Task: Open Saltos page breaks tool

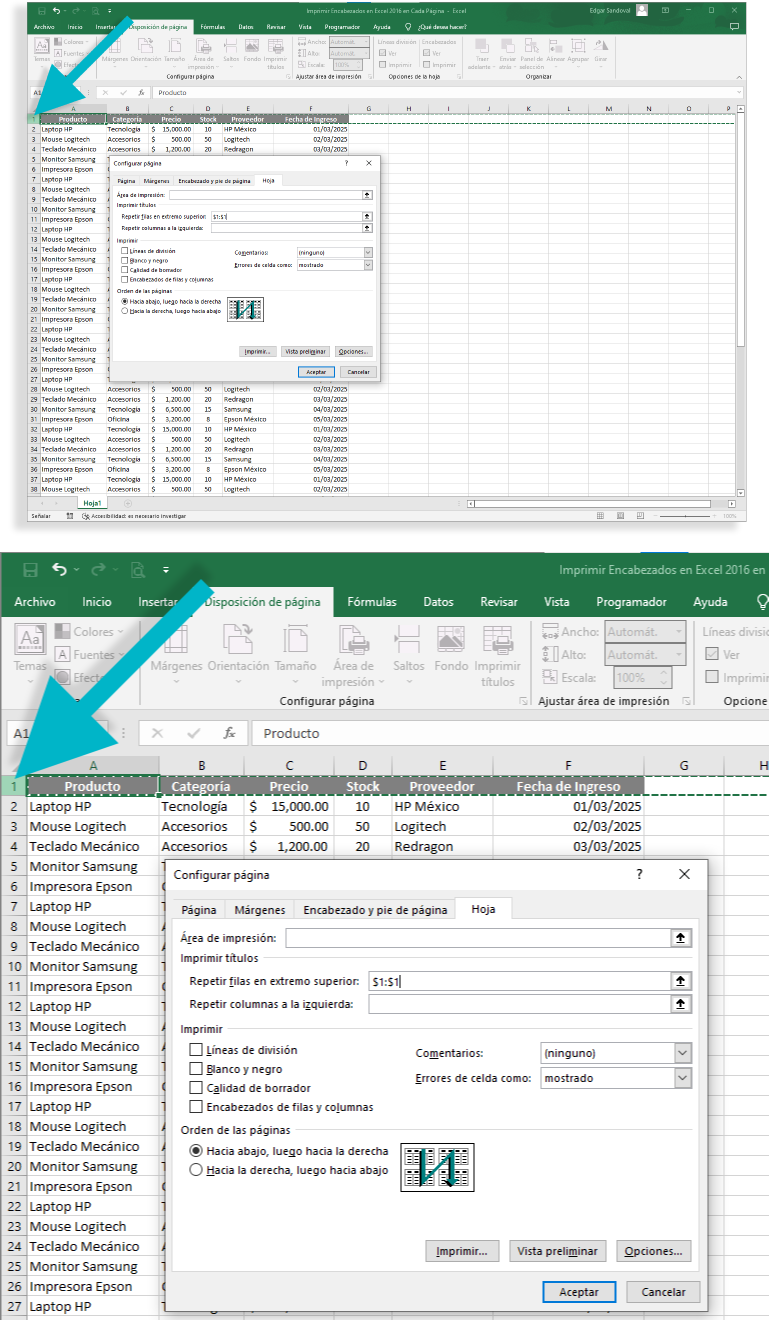Action: tap(408, 647)
